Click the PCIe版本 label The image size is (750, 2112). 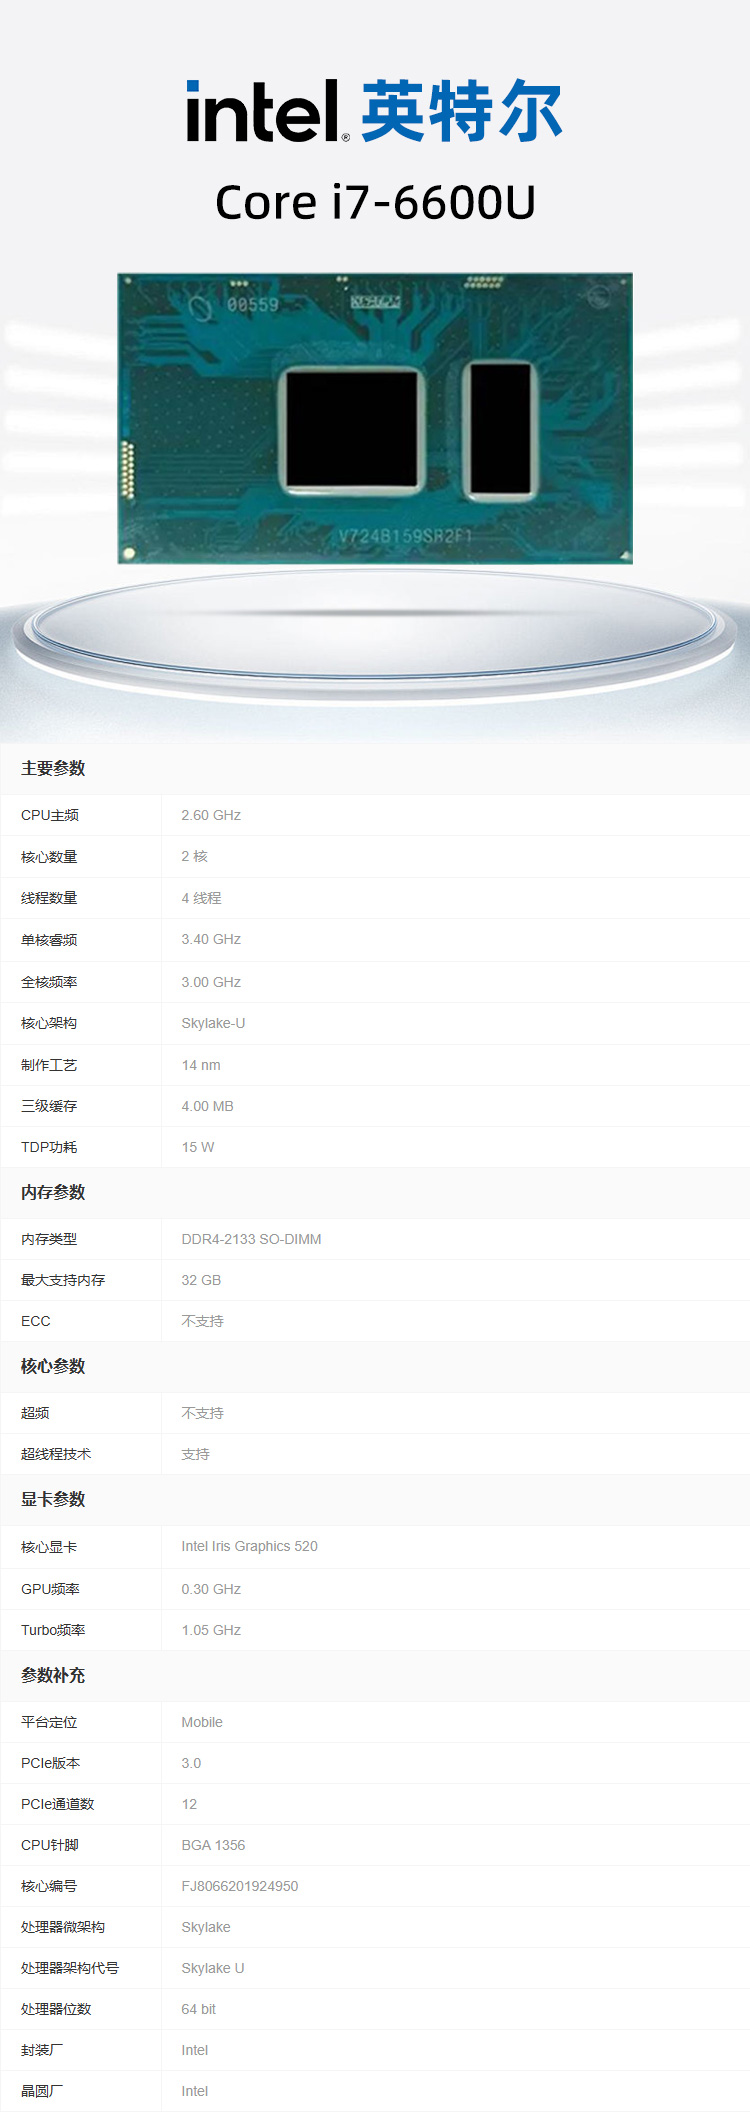coord(50,1763)
